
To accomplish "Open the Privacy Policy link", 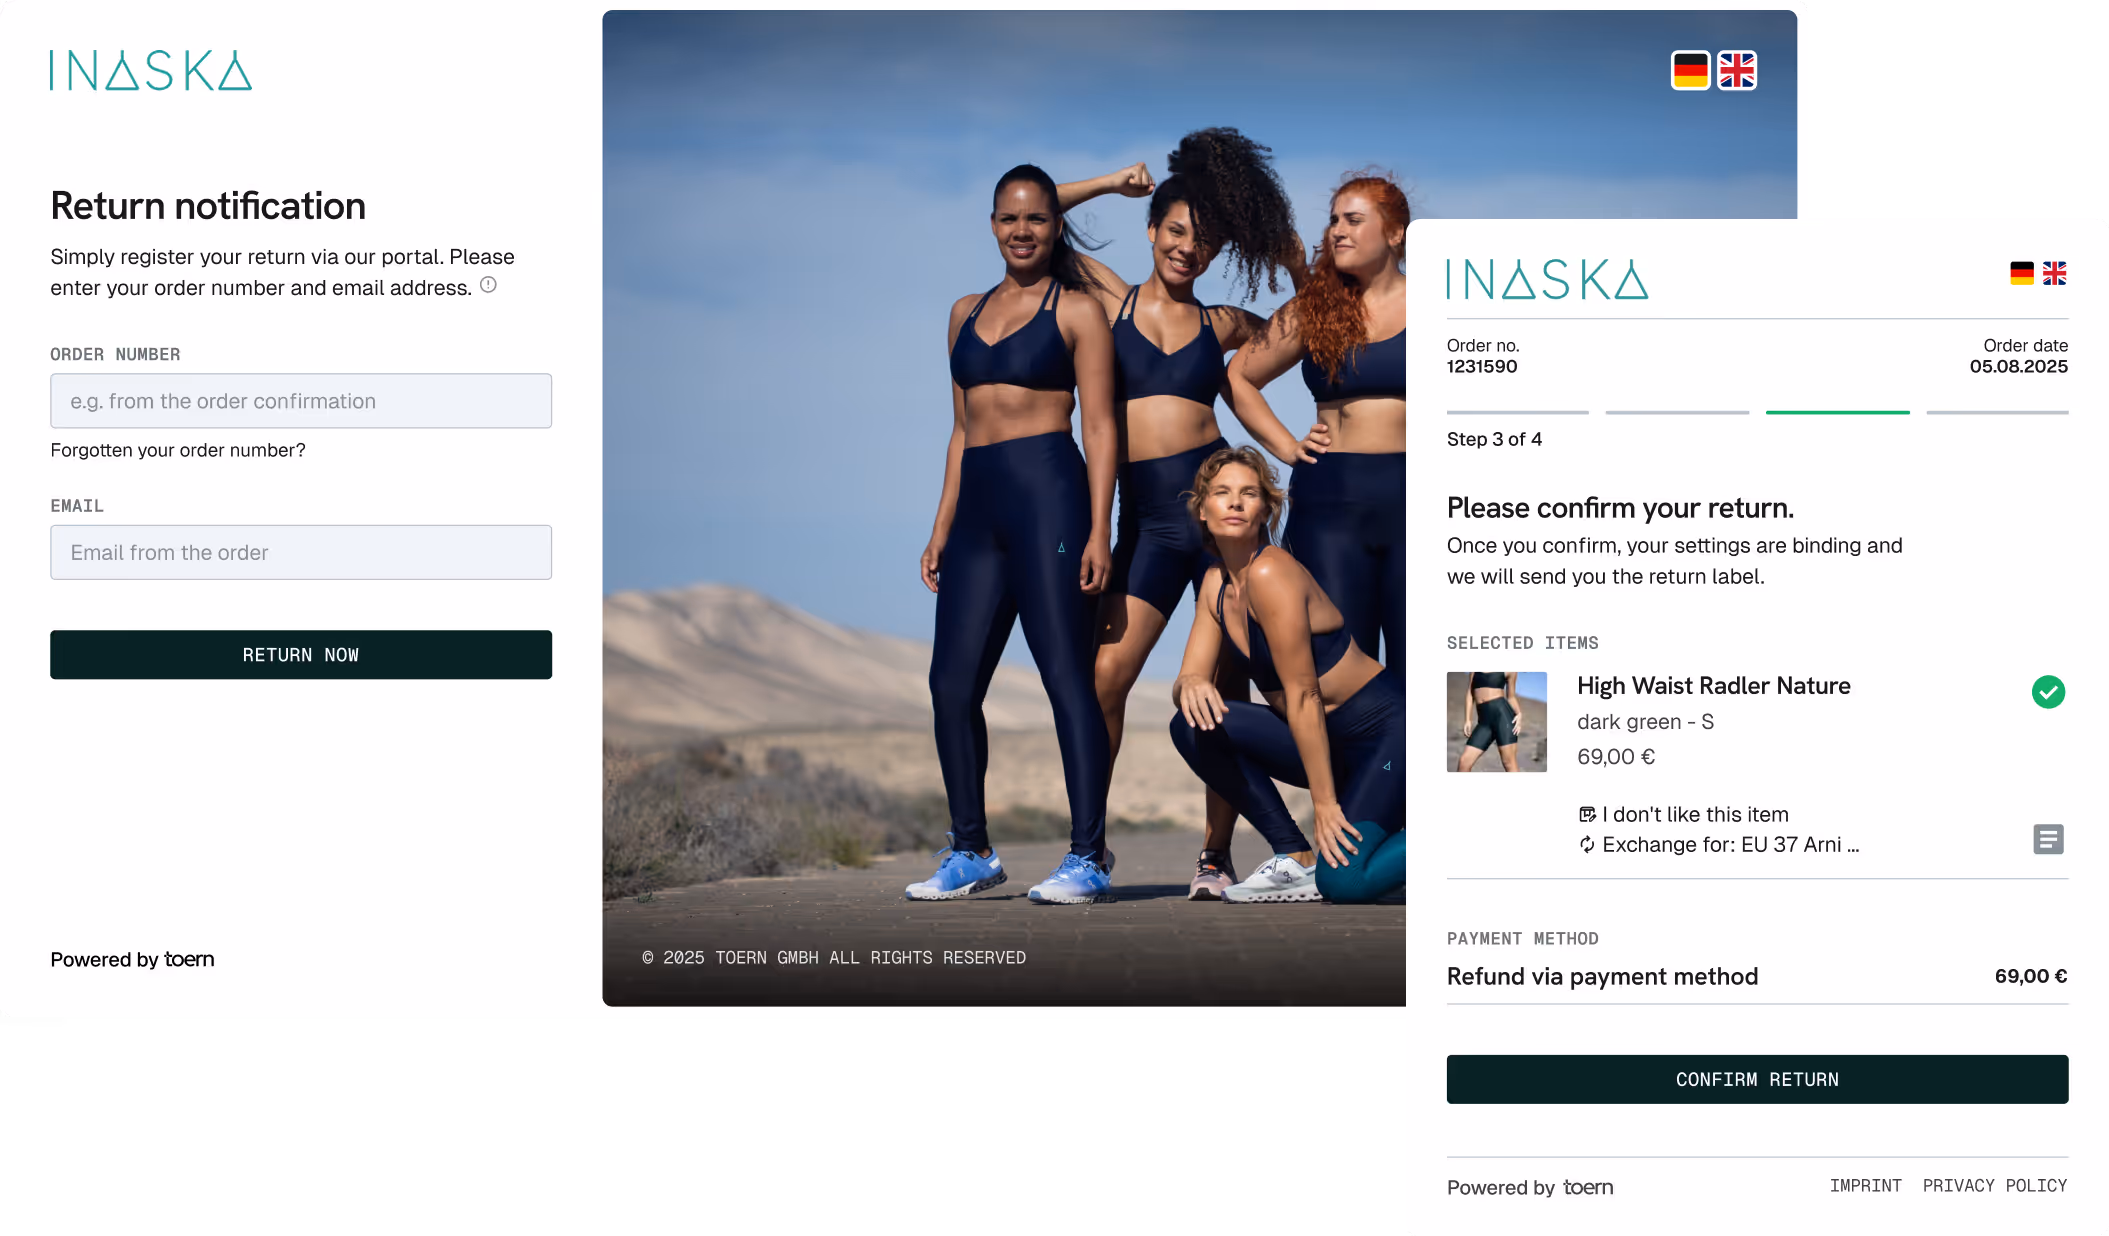I will 1995,1186.
